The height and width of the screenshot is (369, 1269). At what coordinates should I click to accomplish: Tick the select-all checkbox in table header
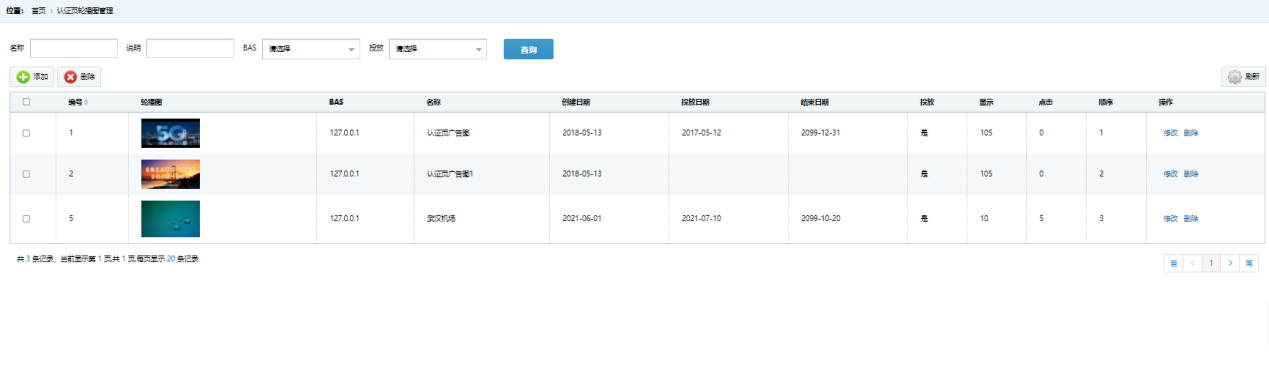pyautogui.click(x=26, y=102)
